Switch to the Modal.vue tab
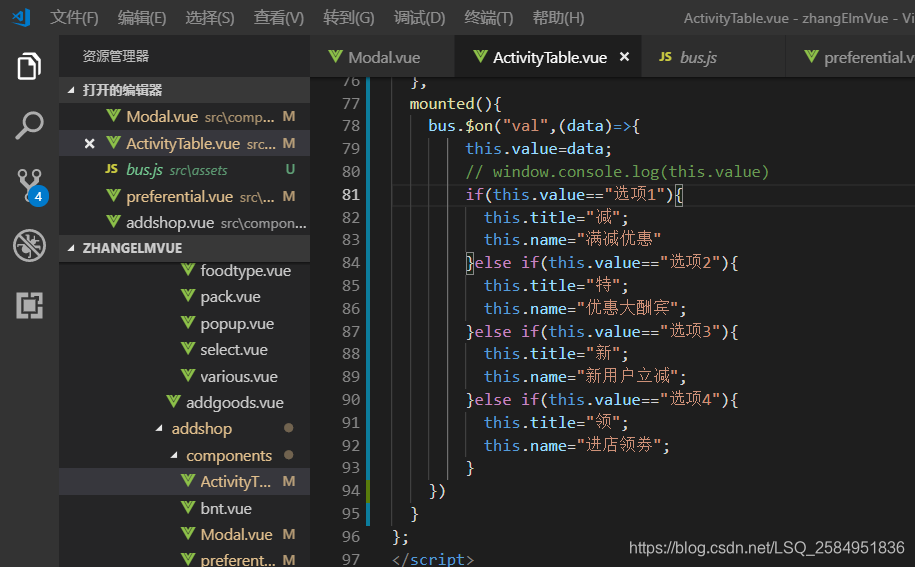Image resolution: width=915 pixels, height=567 pixels. click(382, 57)
